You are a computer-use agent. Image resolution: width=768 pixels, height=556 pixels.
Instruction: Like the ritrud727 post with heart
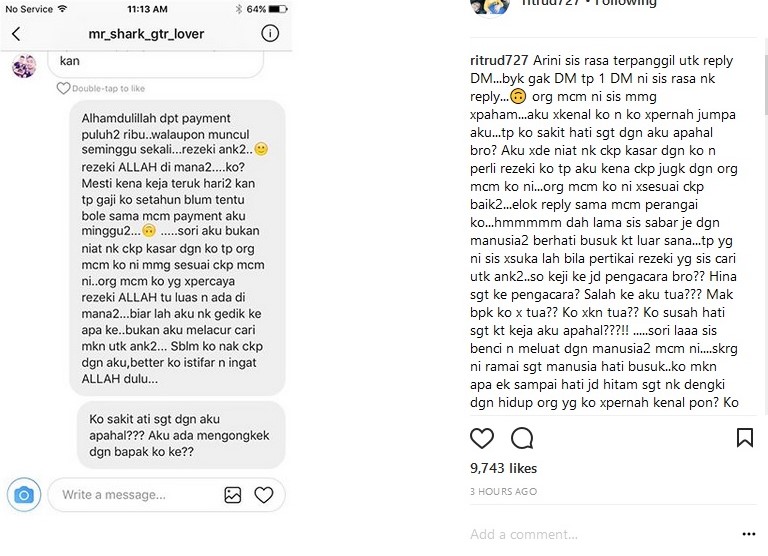pos(482,438)
